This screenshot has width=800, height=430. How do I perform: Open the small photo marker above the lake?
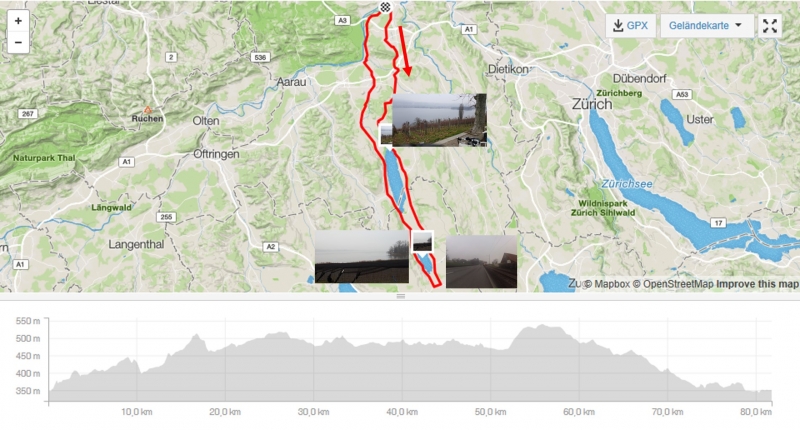[x=385, y=135]
